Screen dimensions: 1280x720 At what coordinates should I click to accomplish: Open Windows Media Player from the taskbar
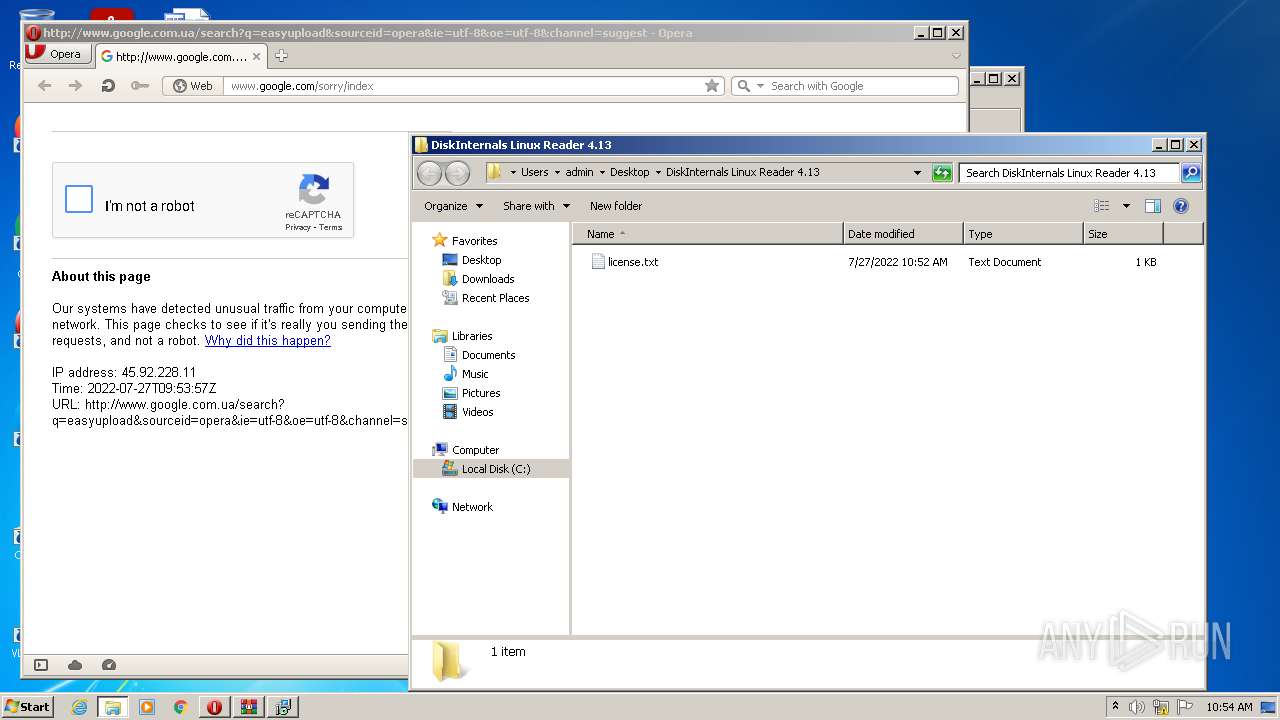(147, 707)
